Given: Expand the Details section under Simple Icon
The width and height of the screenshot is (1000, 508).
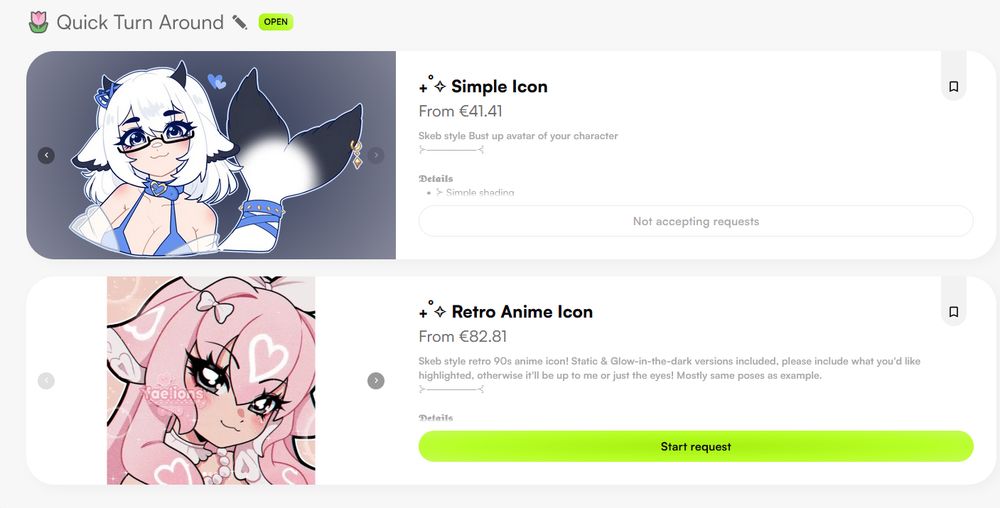Looking at the screenshot, I should [436, 178].
